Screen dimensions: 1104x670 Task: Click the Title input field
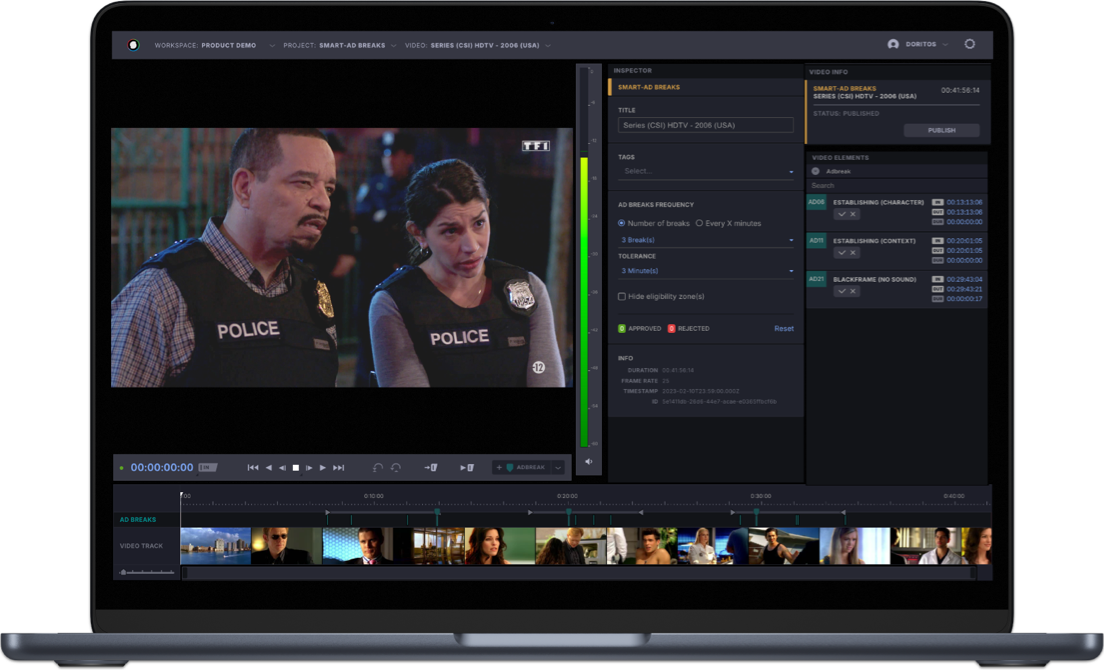coord(705,125)
